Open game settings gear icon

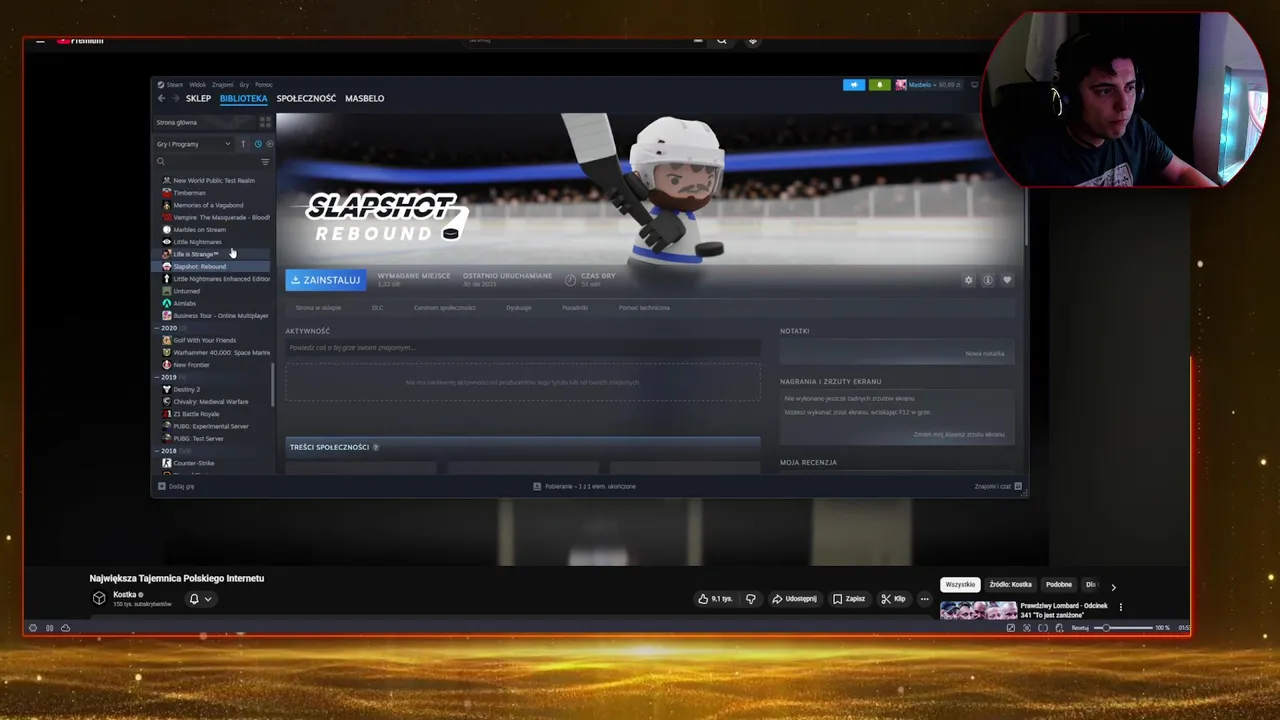[968, 280]
